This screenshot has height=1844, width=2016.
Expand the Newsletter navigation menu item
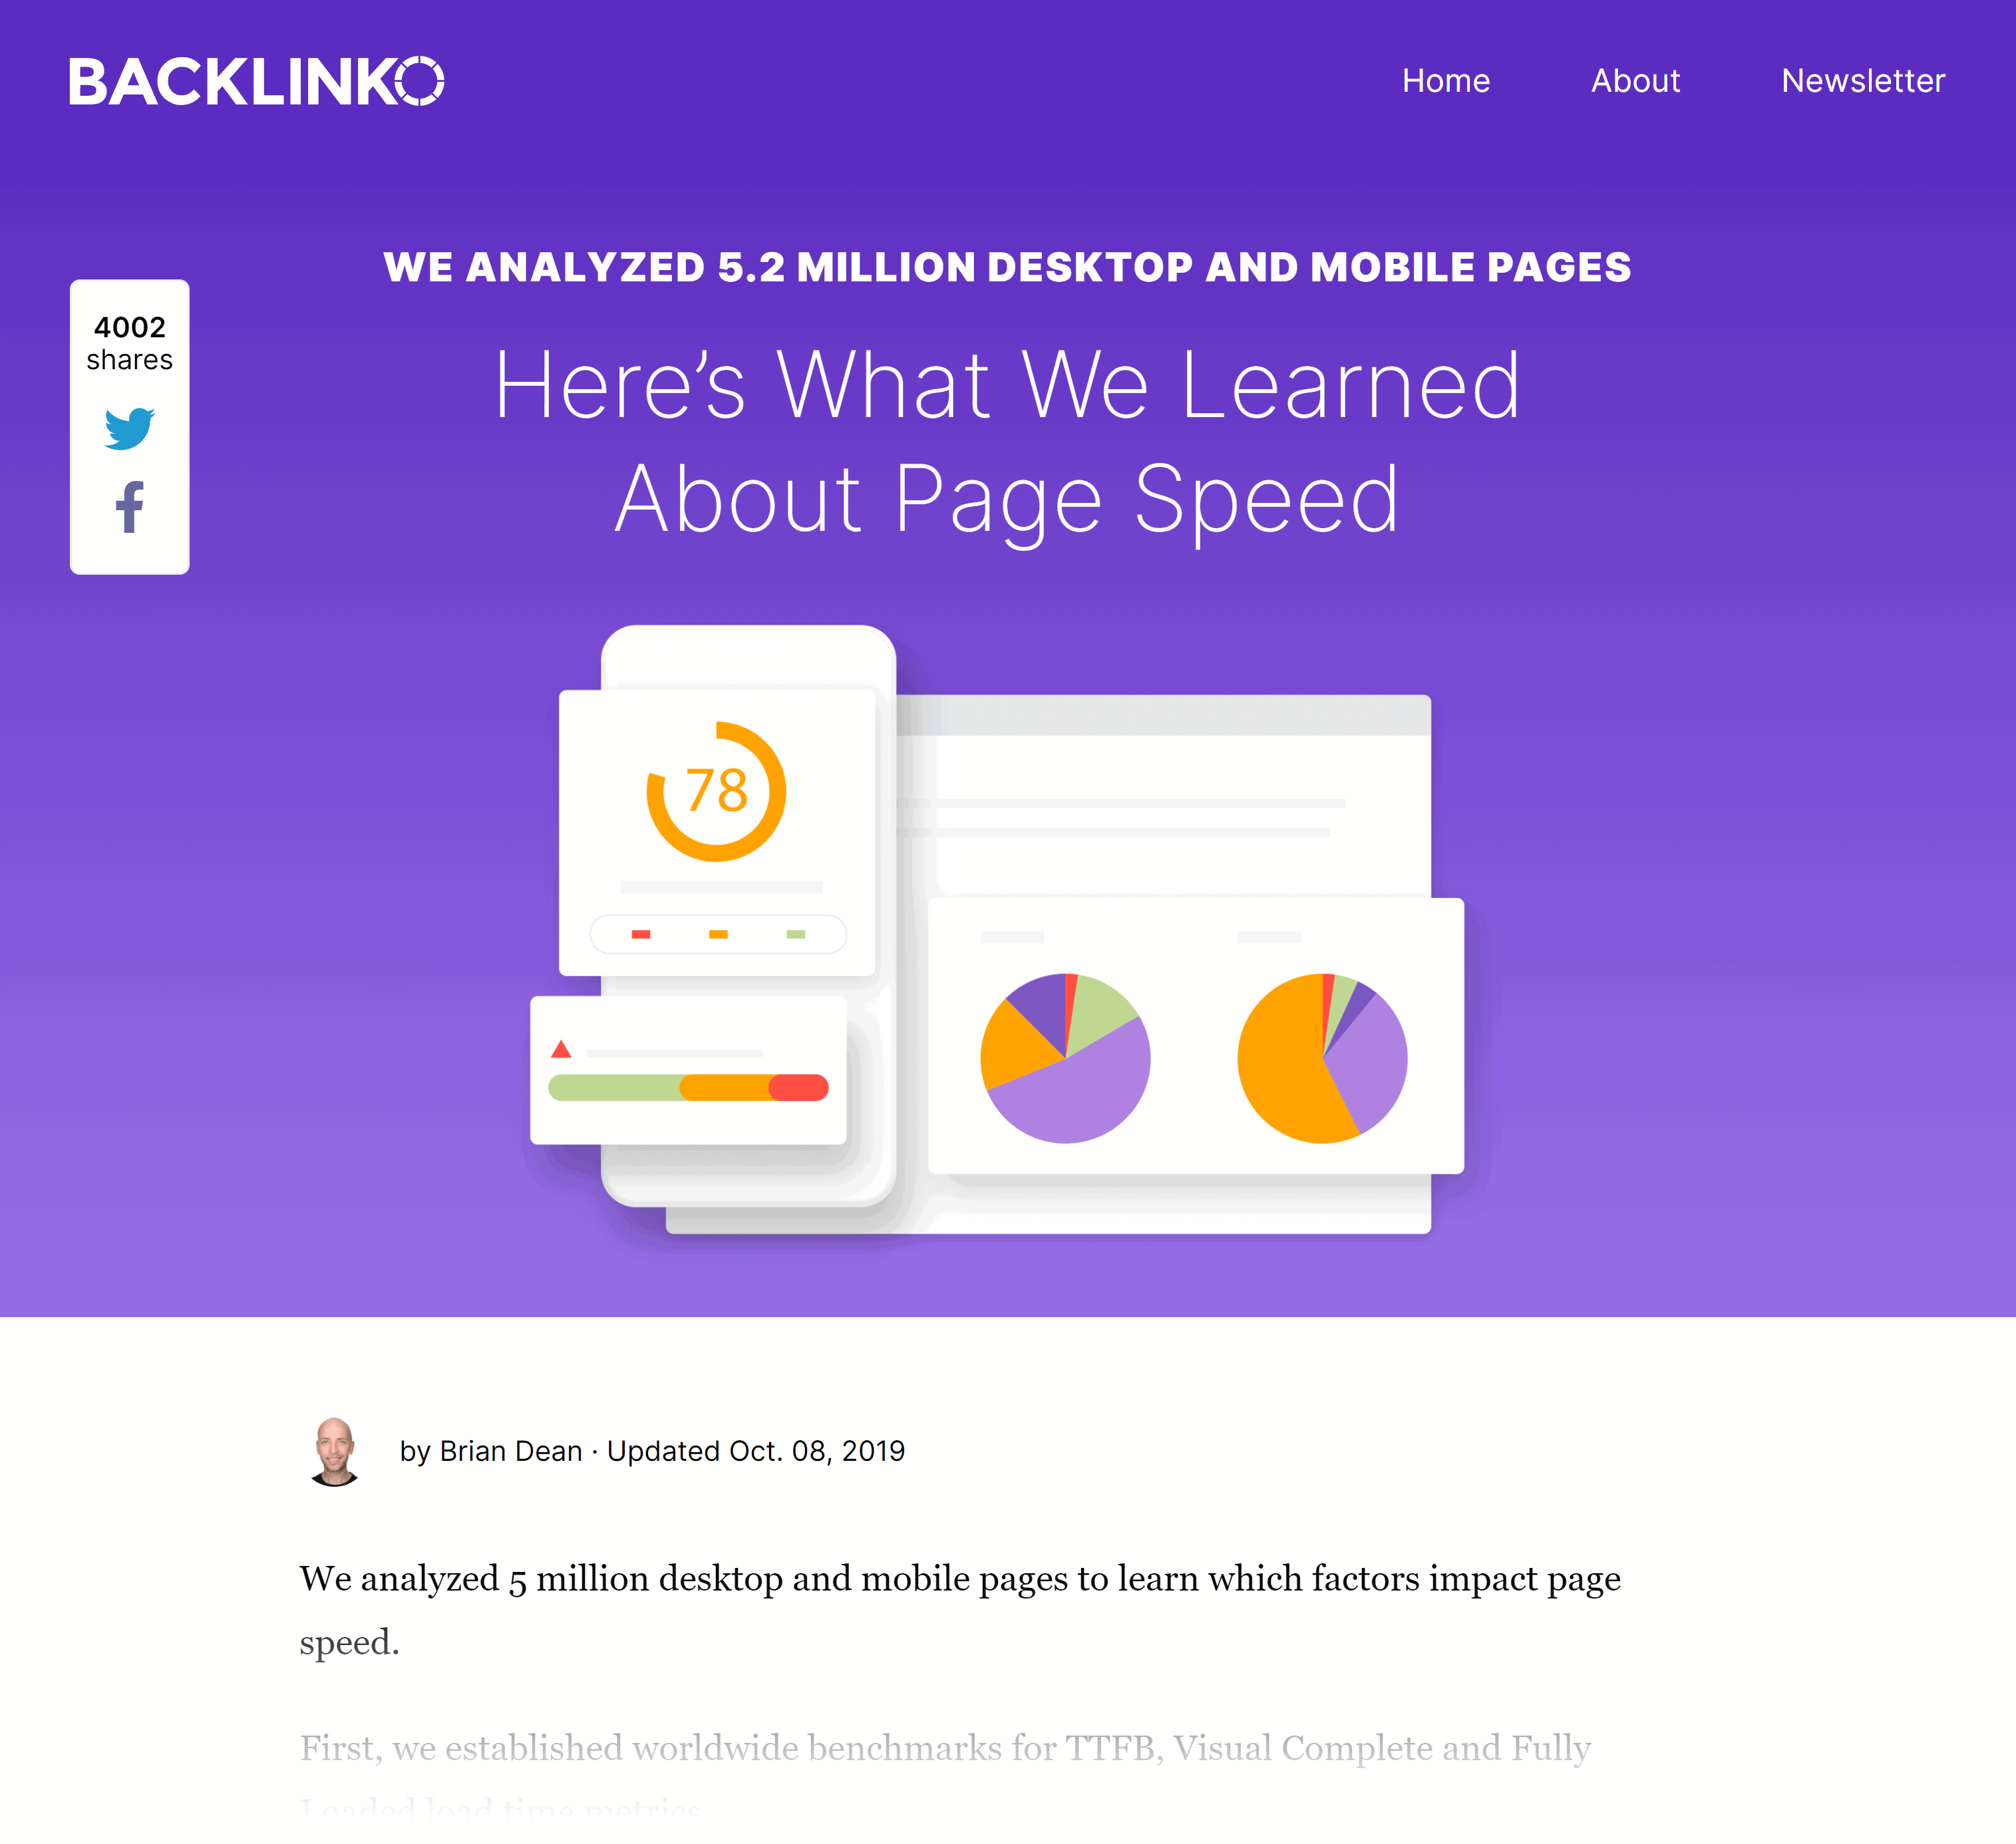[x=1860, y=79]
